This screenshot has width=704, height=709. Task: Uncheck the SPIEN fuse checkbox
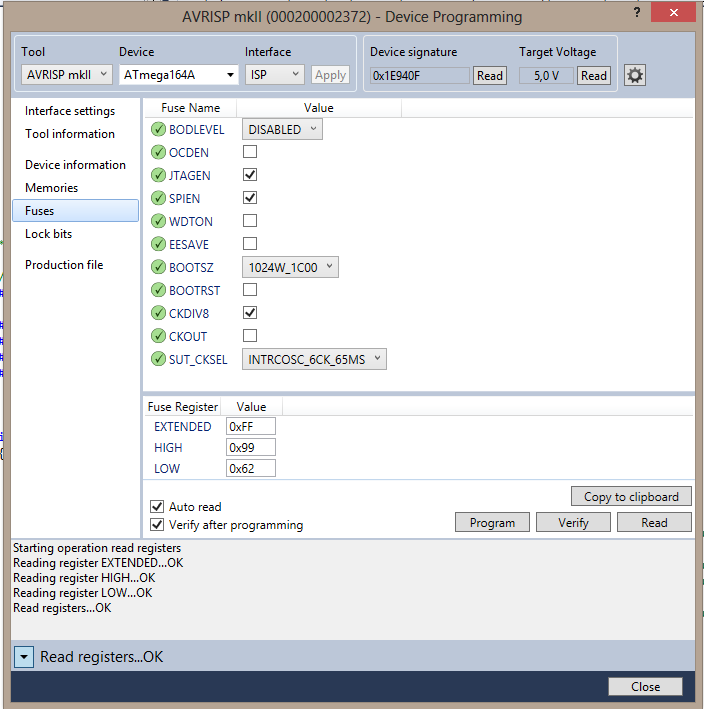pos(250,198)
